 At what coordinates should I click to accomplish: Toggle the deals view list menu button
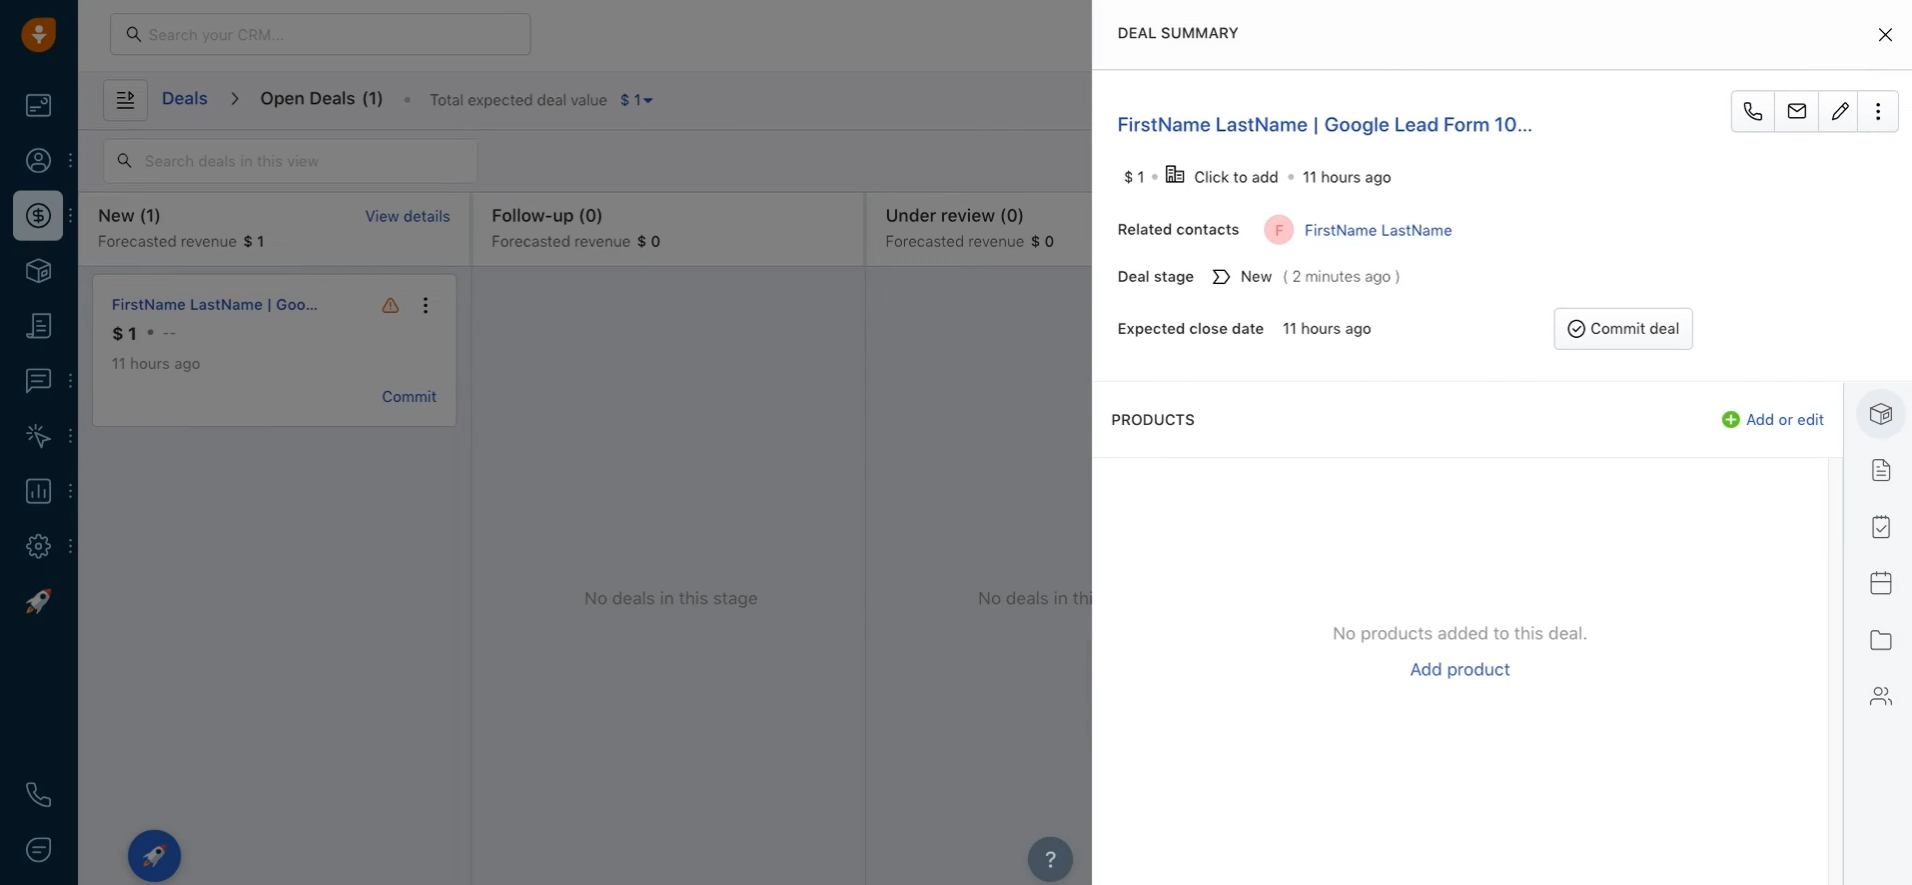pos(125,100)
